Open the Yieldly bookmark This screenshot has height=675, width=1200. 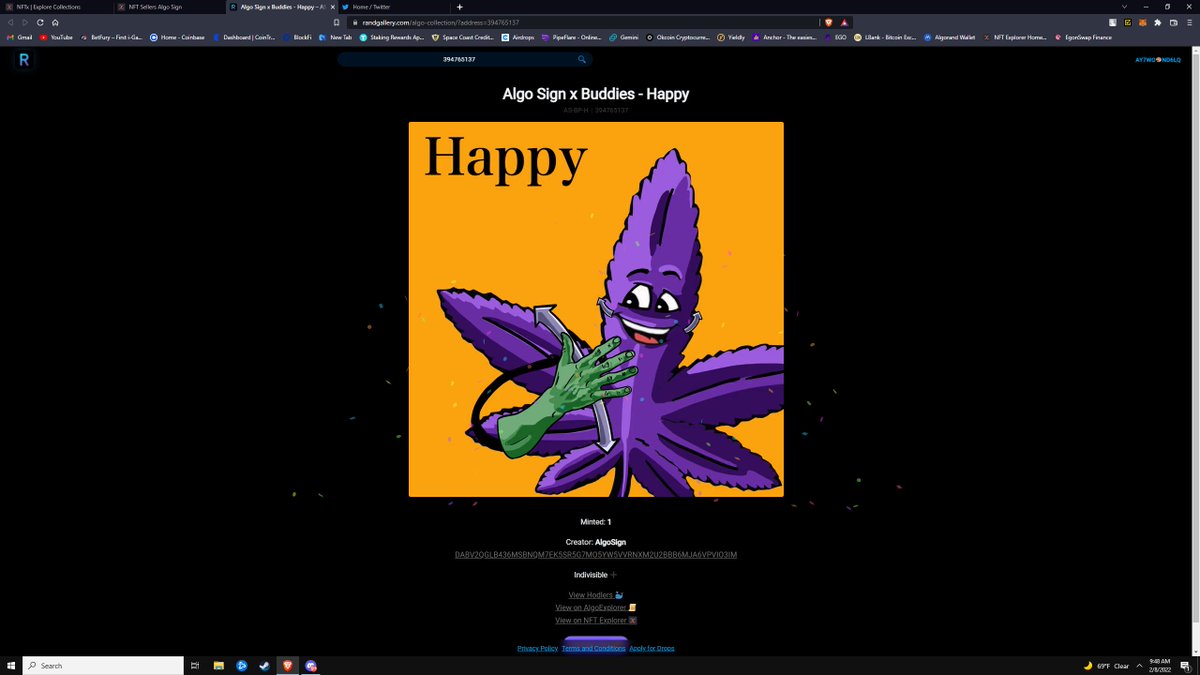coord(730,37)
